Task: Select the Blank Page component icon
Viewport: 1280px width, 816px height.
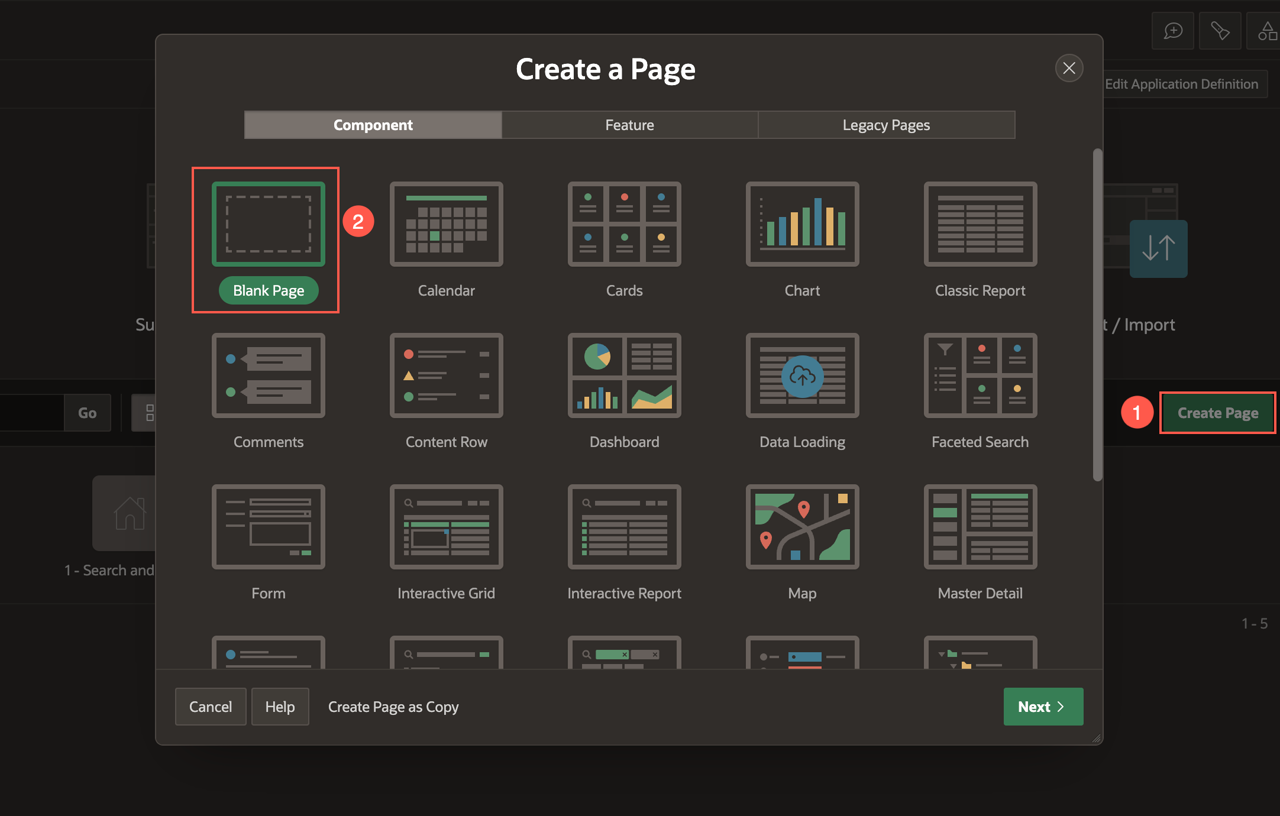Action: (268, 224)
